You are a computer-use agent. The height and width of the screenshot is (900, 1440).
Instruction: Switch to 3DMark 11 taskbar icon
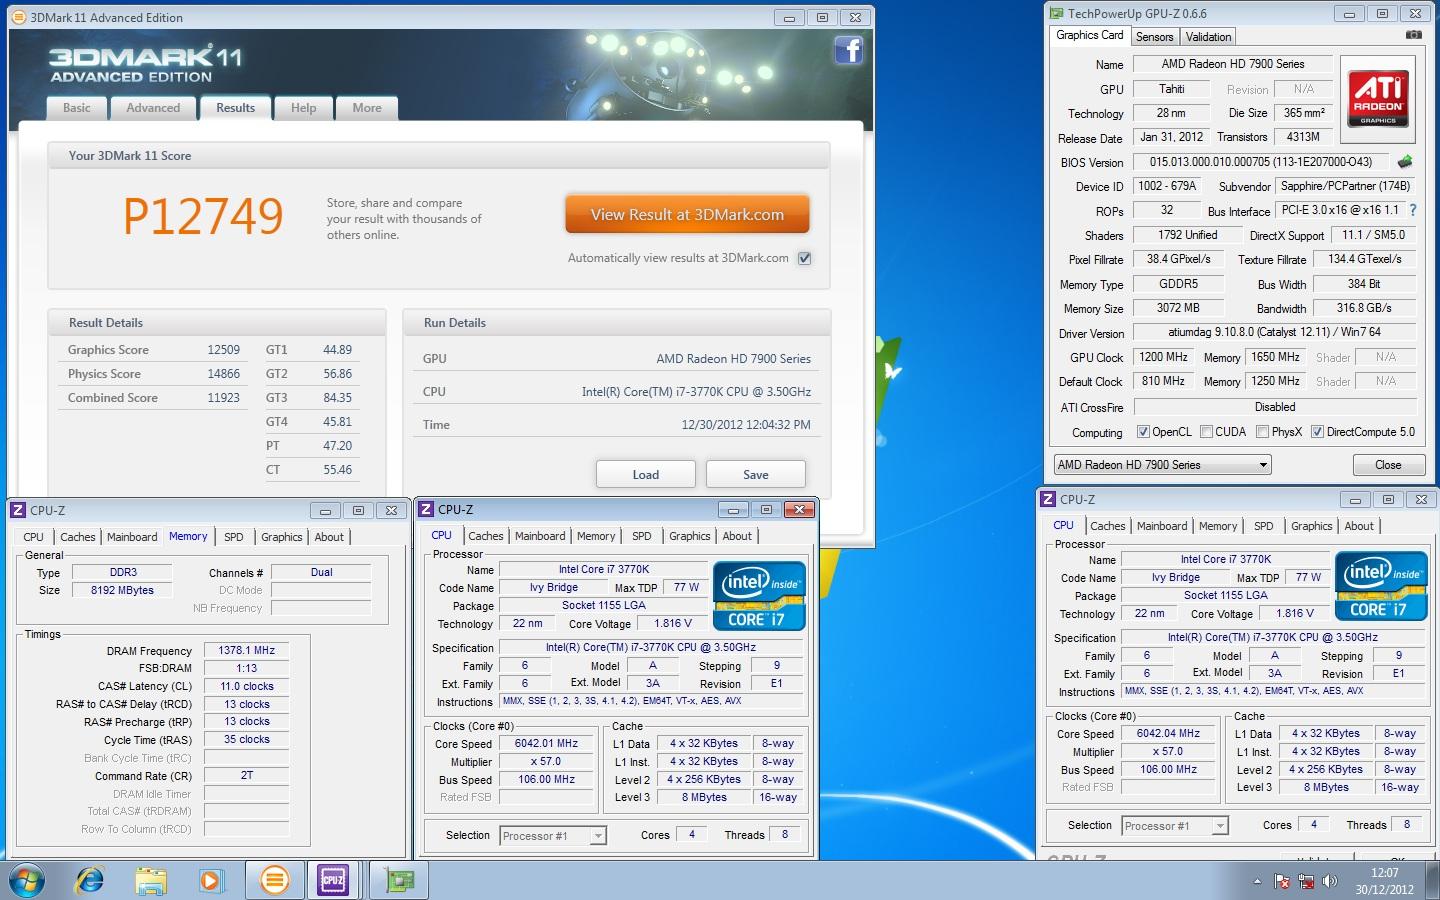(274, 880)
